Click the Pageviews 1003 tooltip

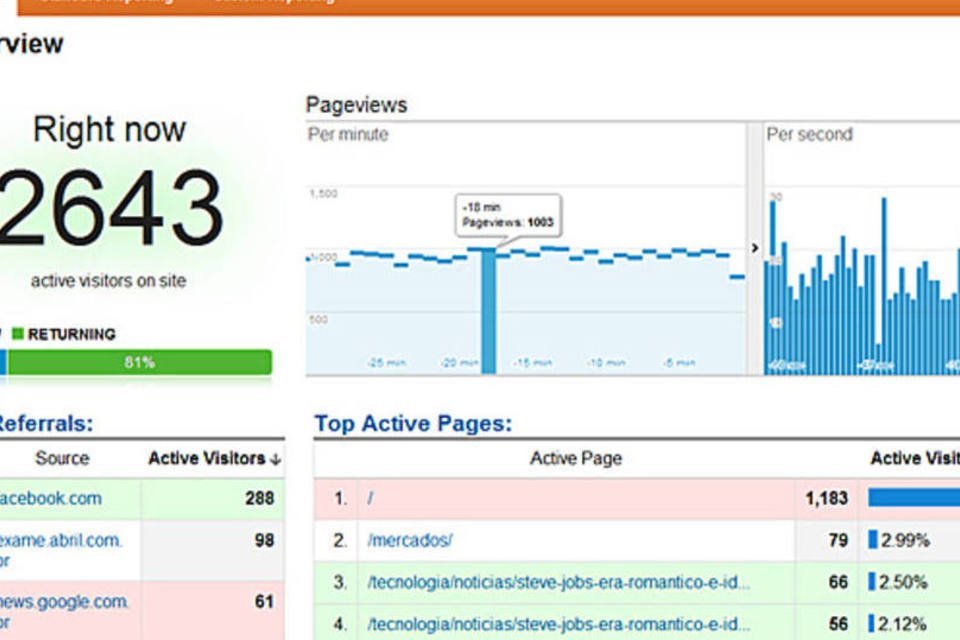[508, 215]
